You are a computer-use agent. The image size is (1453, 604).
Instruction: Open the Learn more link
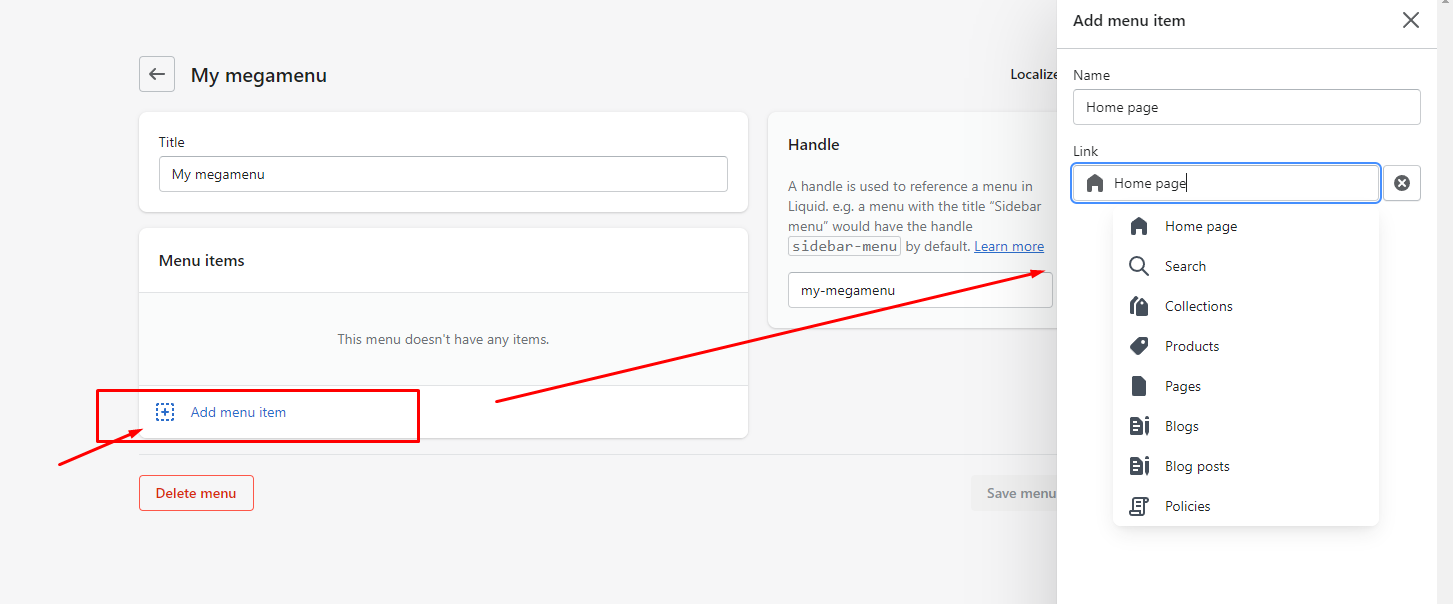click(1009, 247)
